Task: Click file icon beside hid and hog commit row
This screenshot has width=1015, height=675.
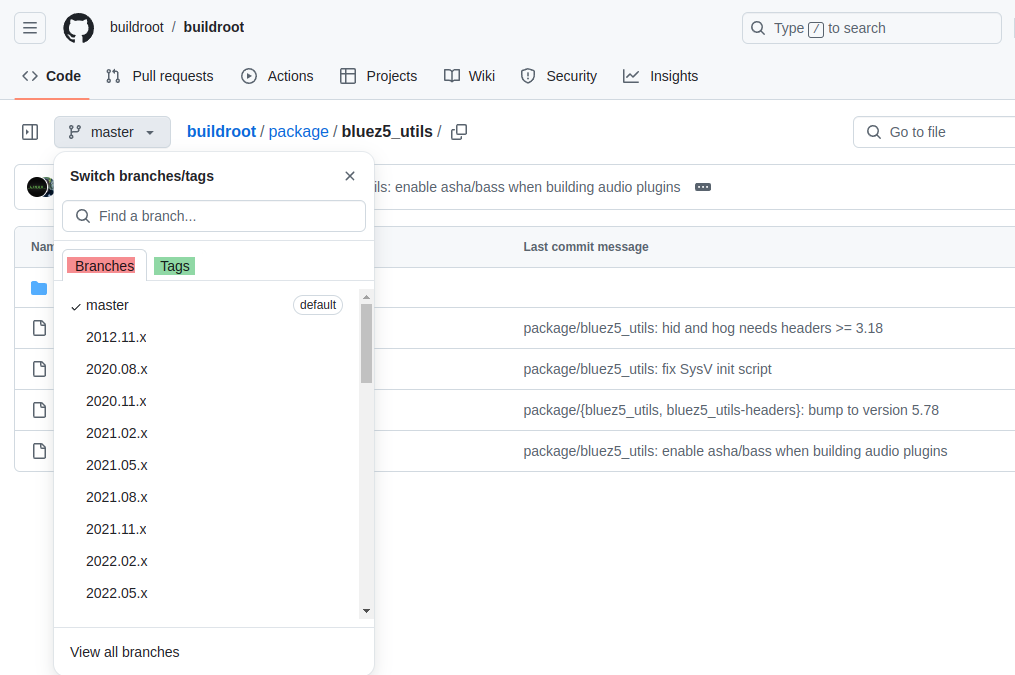Action: [x=39, y=328]
